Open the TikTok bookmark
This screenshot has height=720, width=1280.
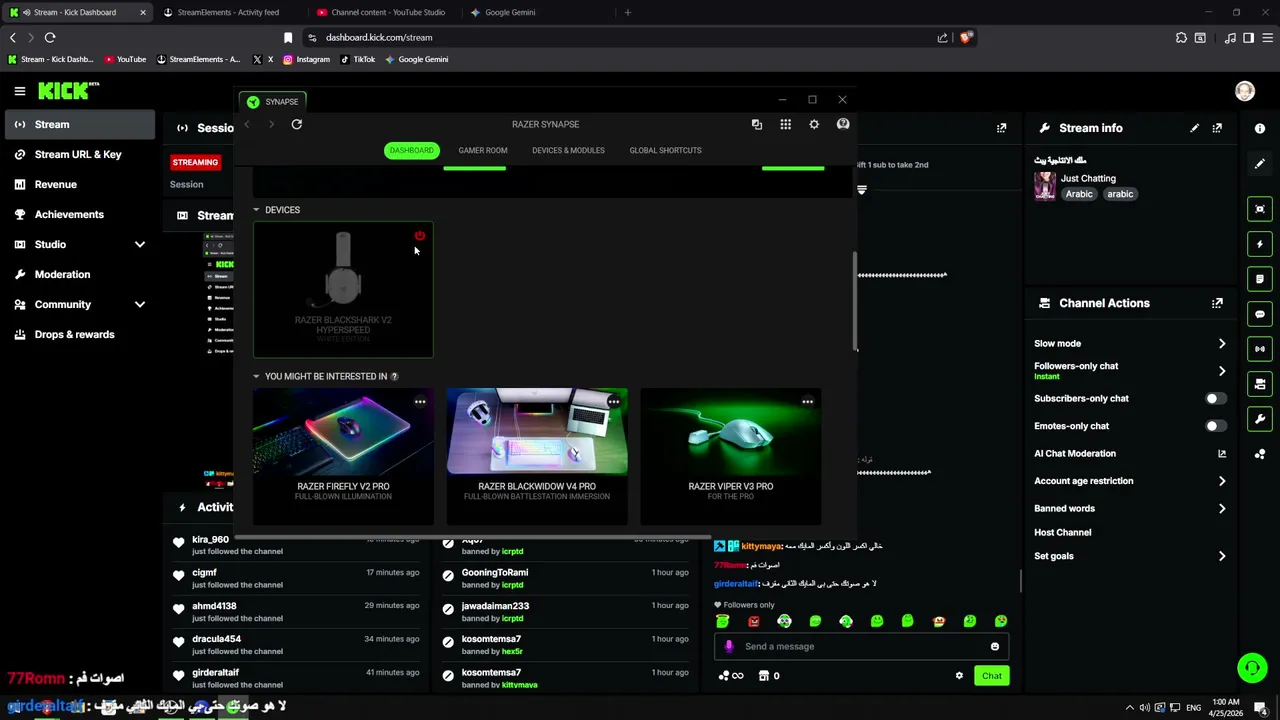[x=357, y=59]
